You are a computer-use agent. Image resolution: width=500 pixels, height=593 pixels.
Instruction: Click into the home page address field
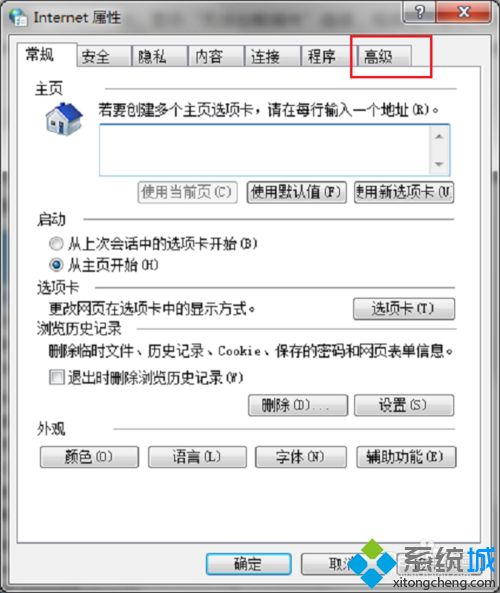(x=264, y=150)
